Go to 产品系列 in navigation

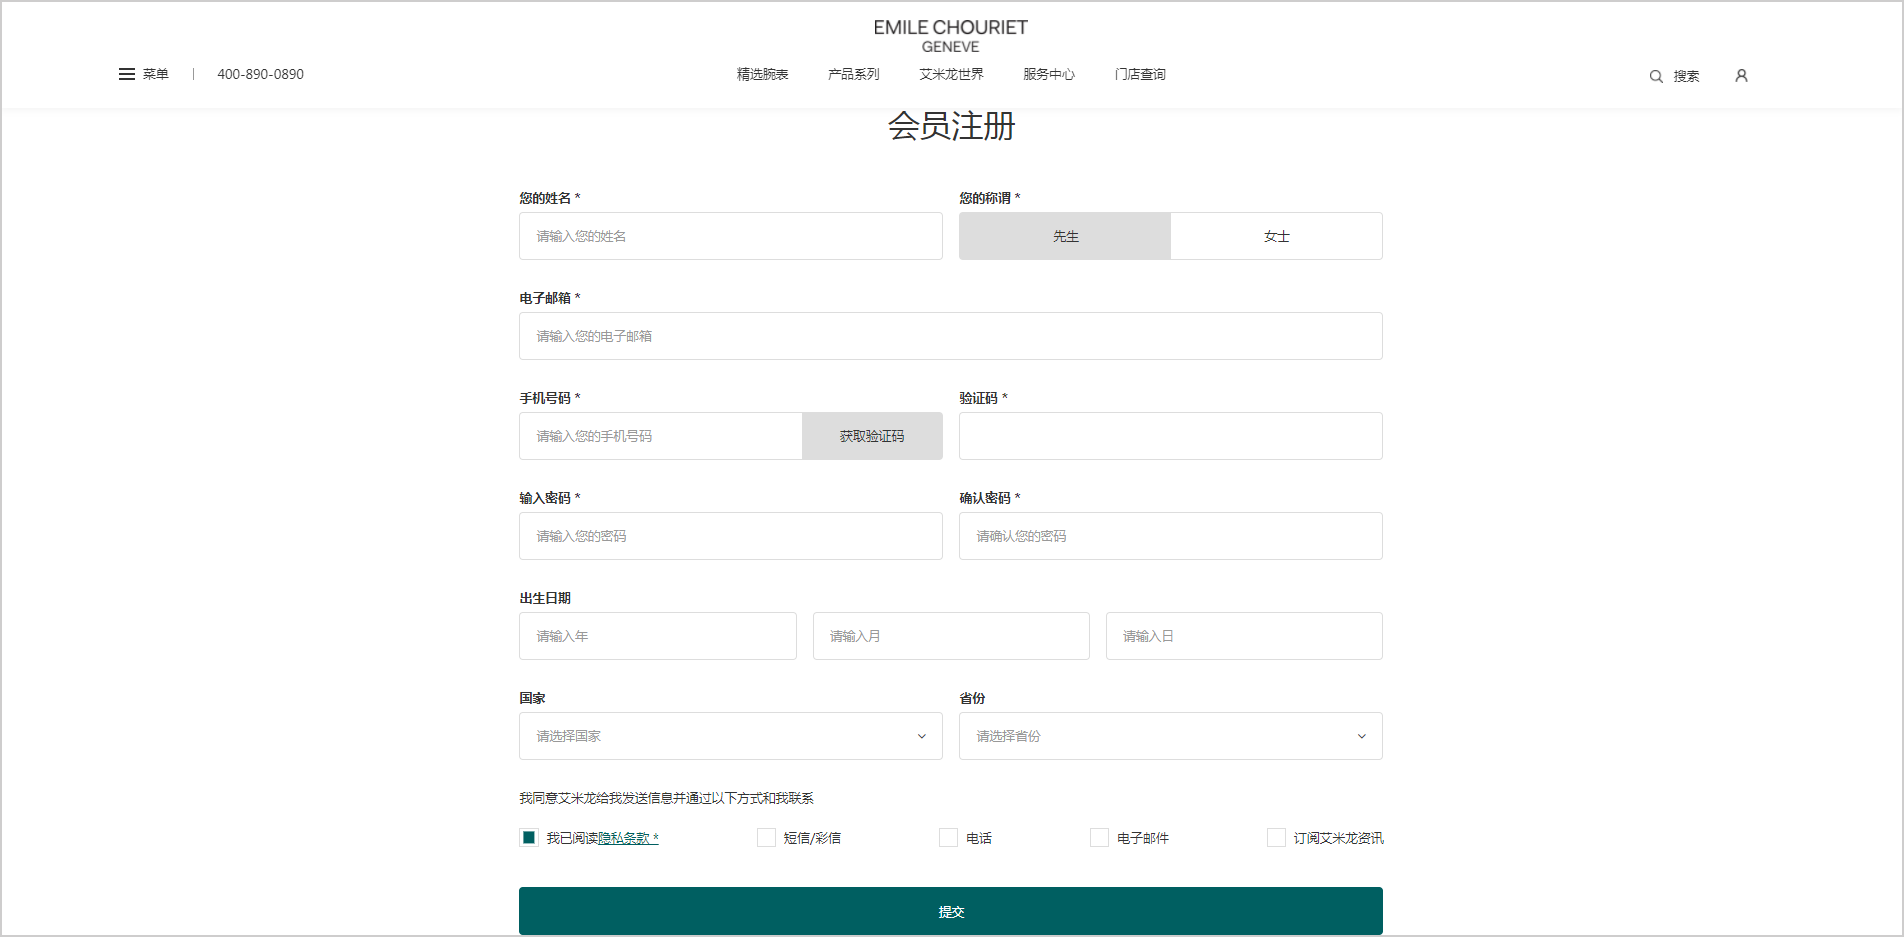pyautogui.click(x=853, y=74)
